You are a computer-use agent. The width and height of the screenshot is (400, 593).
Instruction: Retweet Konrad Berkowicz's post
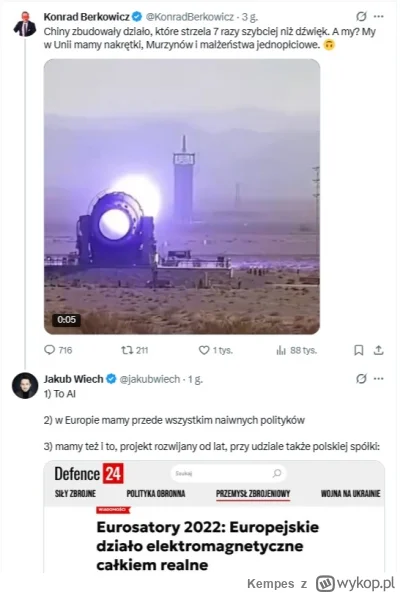tap(134, 350)
